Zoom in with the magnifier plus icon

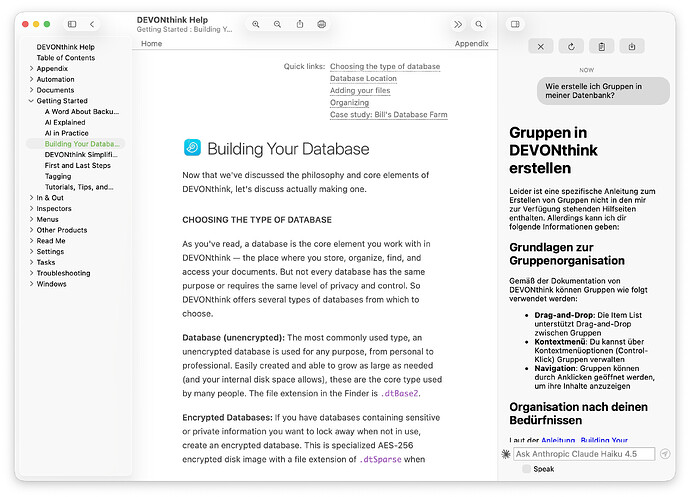[256, 24]
